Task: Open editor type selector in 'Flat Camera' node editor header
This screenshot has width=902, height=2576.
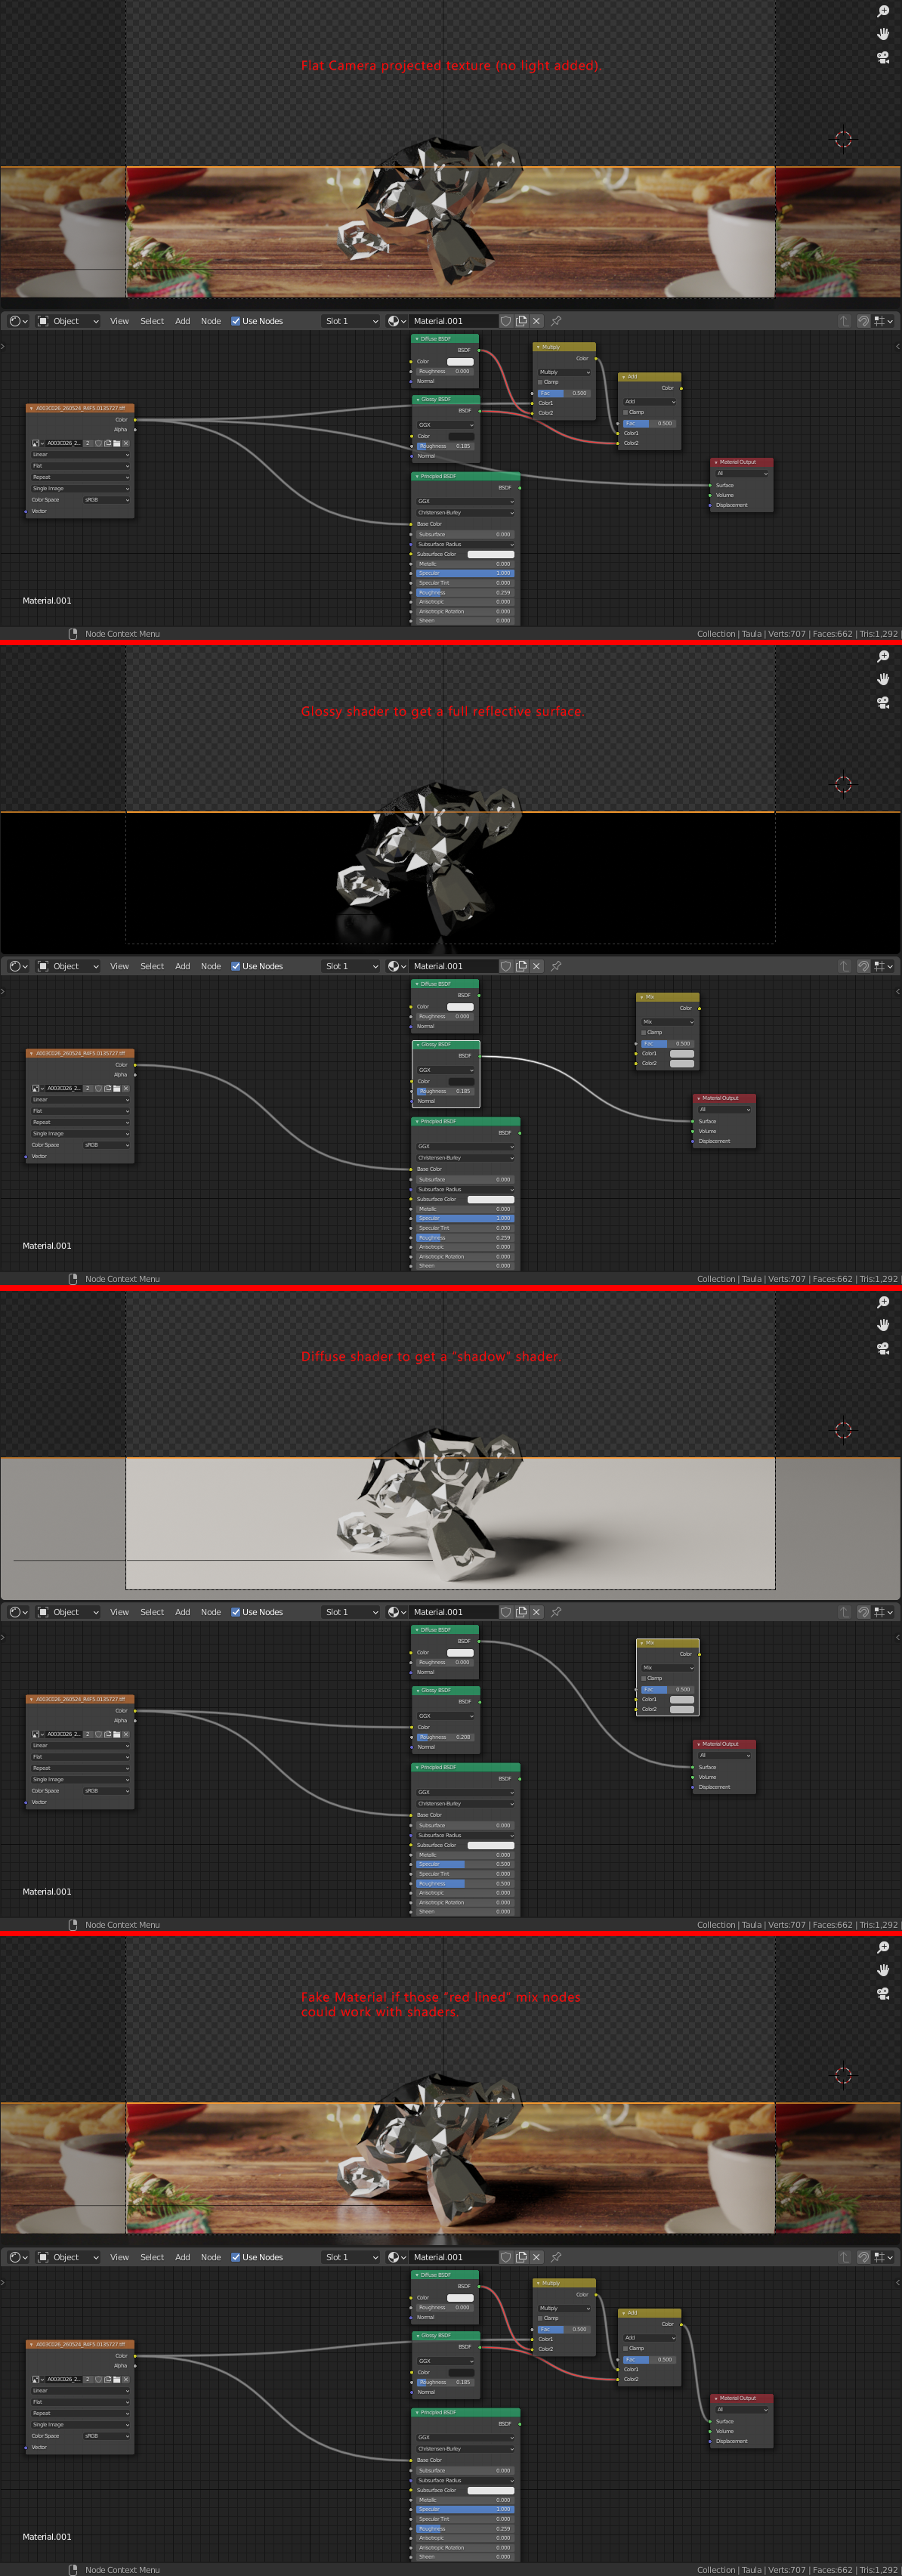Action: click(x=18, y=321)
